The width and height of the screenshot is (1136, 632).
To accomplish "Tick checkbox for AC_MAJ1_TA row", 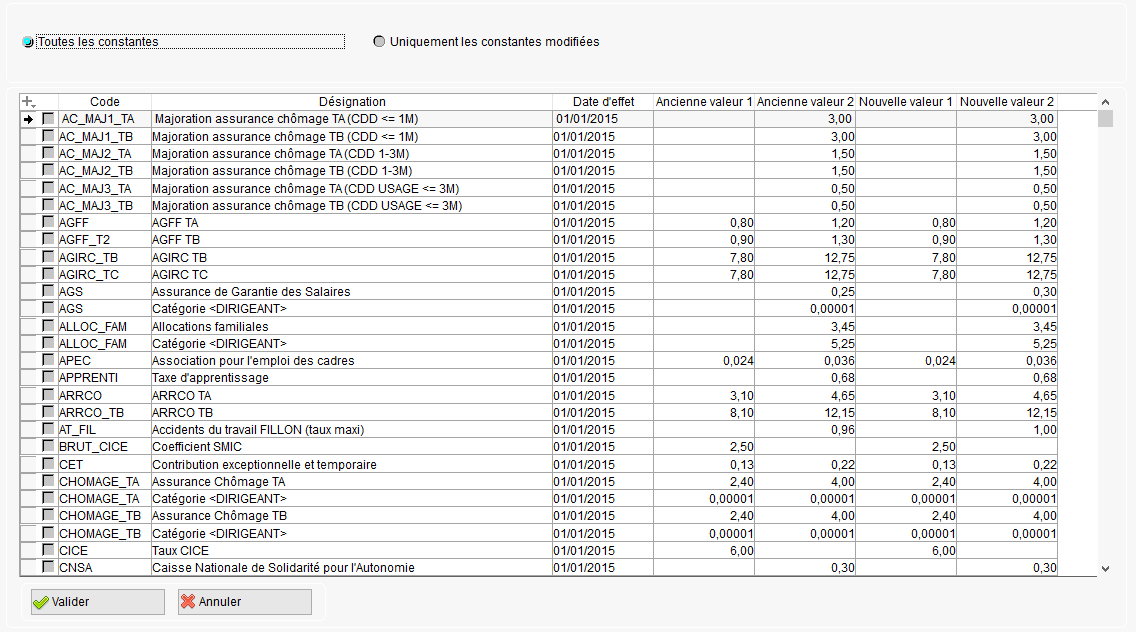I will pyautogui.click(x=48, y=118).
